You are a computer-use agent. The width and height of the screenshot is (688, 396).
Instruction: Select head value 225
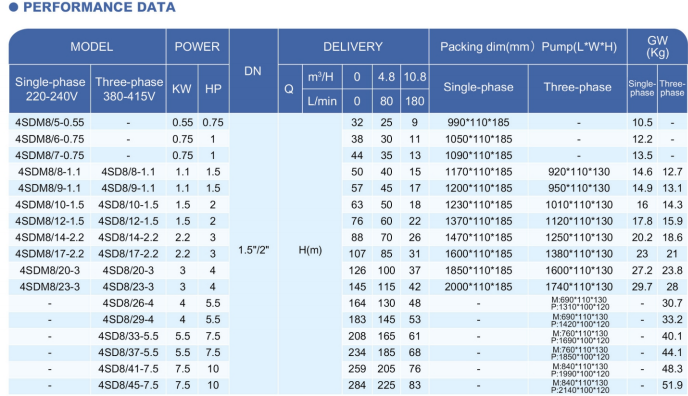[386, 385]
